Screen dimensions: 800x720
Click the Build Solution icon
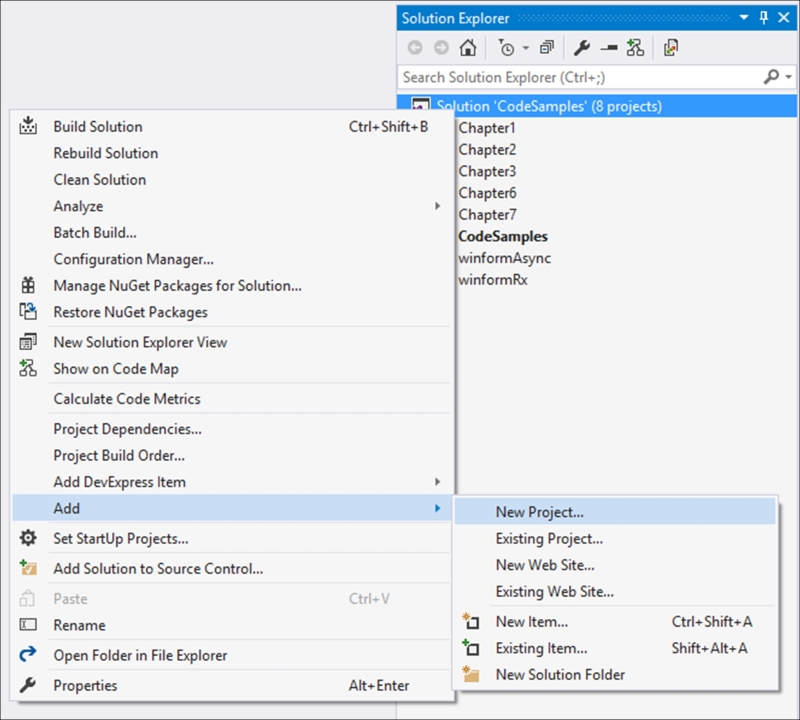coord(28,126)
